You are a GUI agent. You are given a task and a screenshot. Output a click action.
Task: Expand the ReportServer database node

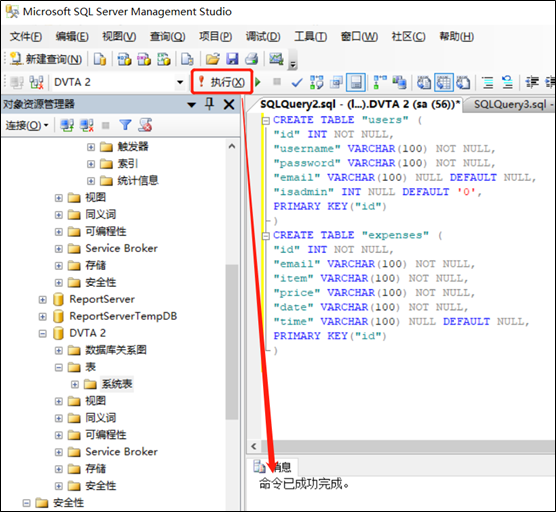pyautogui.click(x=43, y=300)
